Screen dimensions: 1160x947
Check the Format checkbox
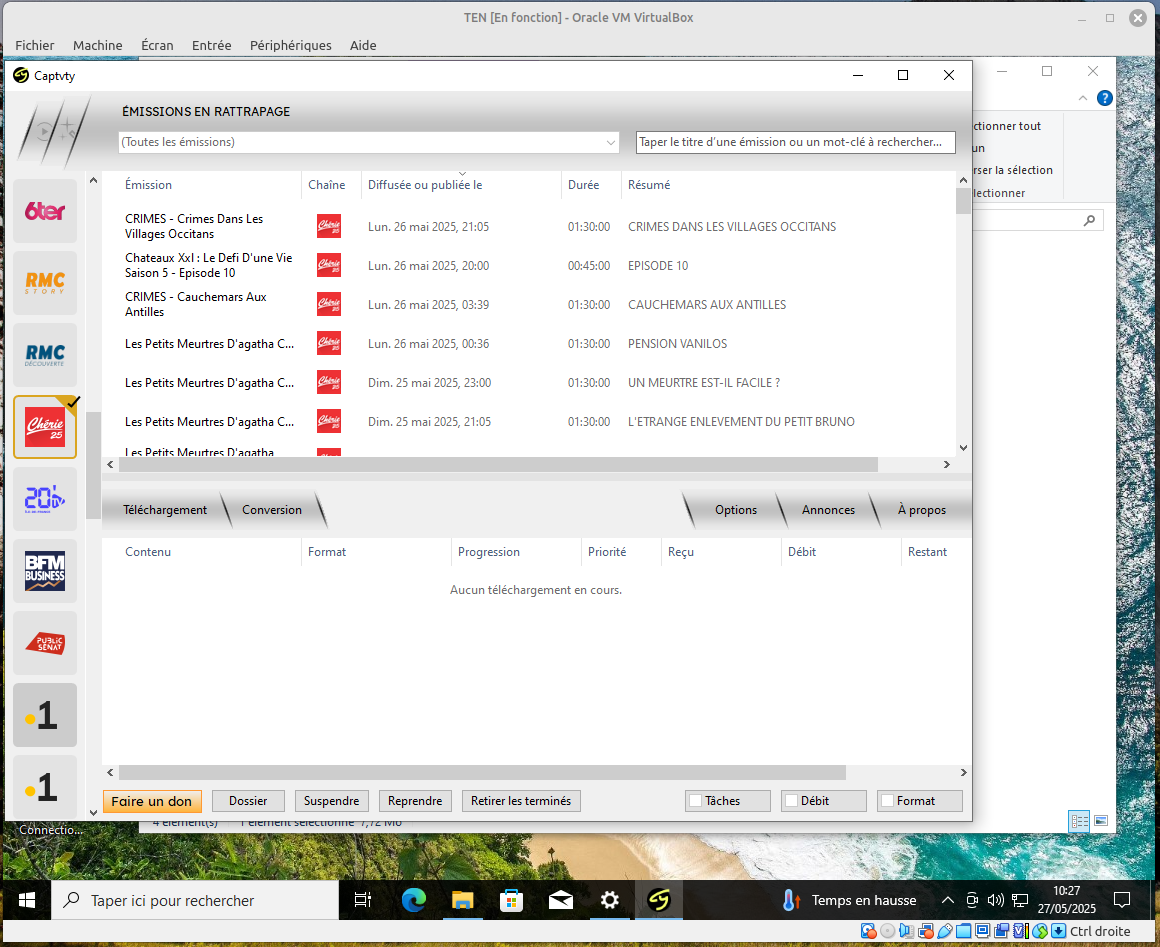click(x=887, y=801)
